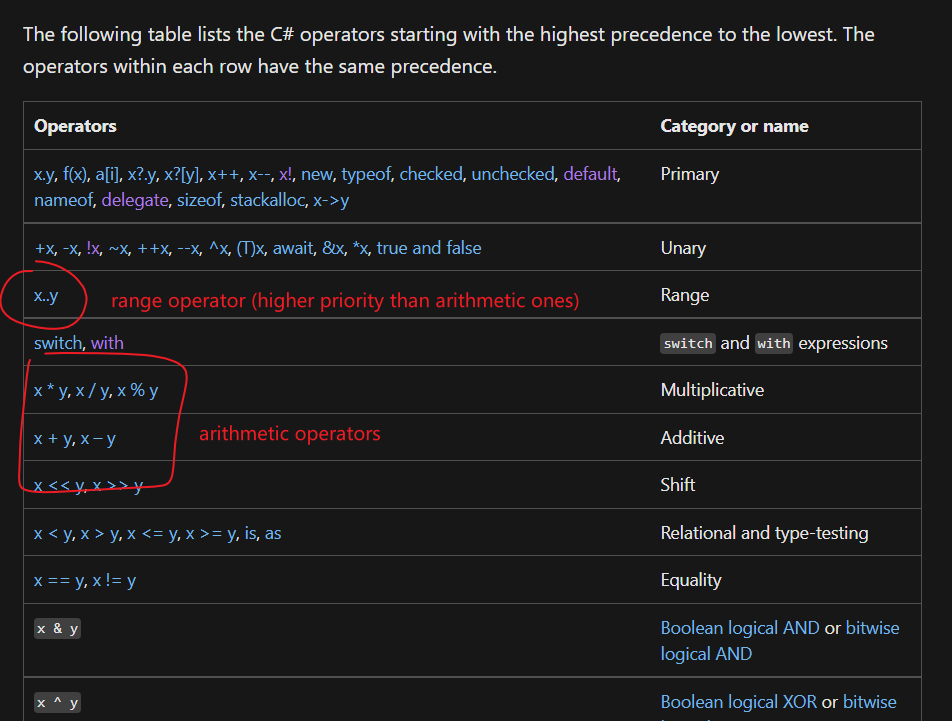Screen dimensions: 952x721
Task: Open the x * y multiplication link
Action: (50, 390)
